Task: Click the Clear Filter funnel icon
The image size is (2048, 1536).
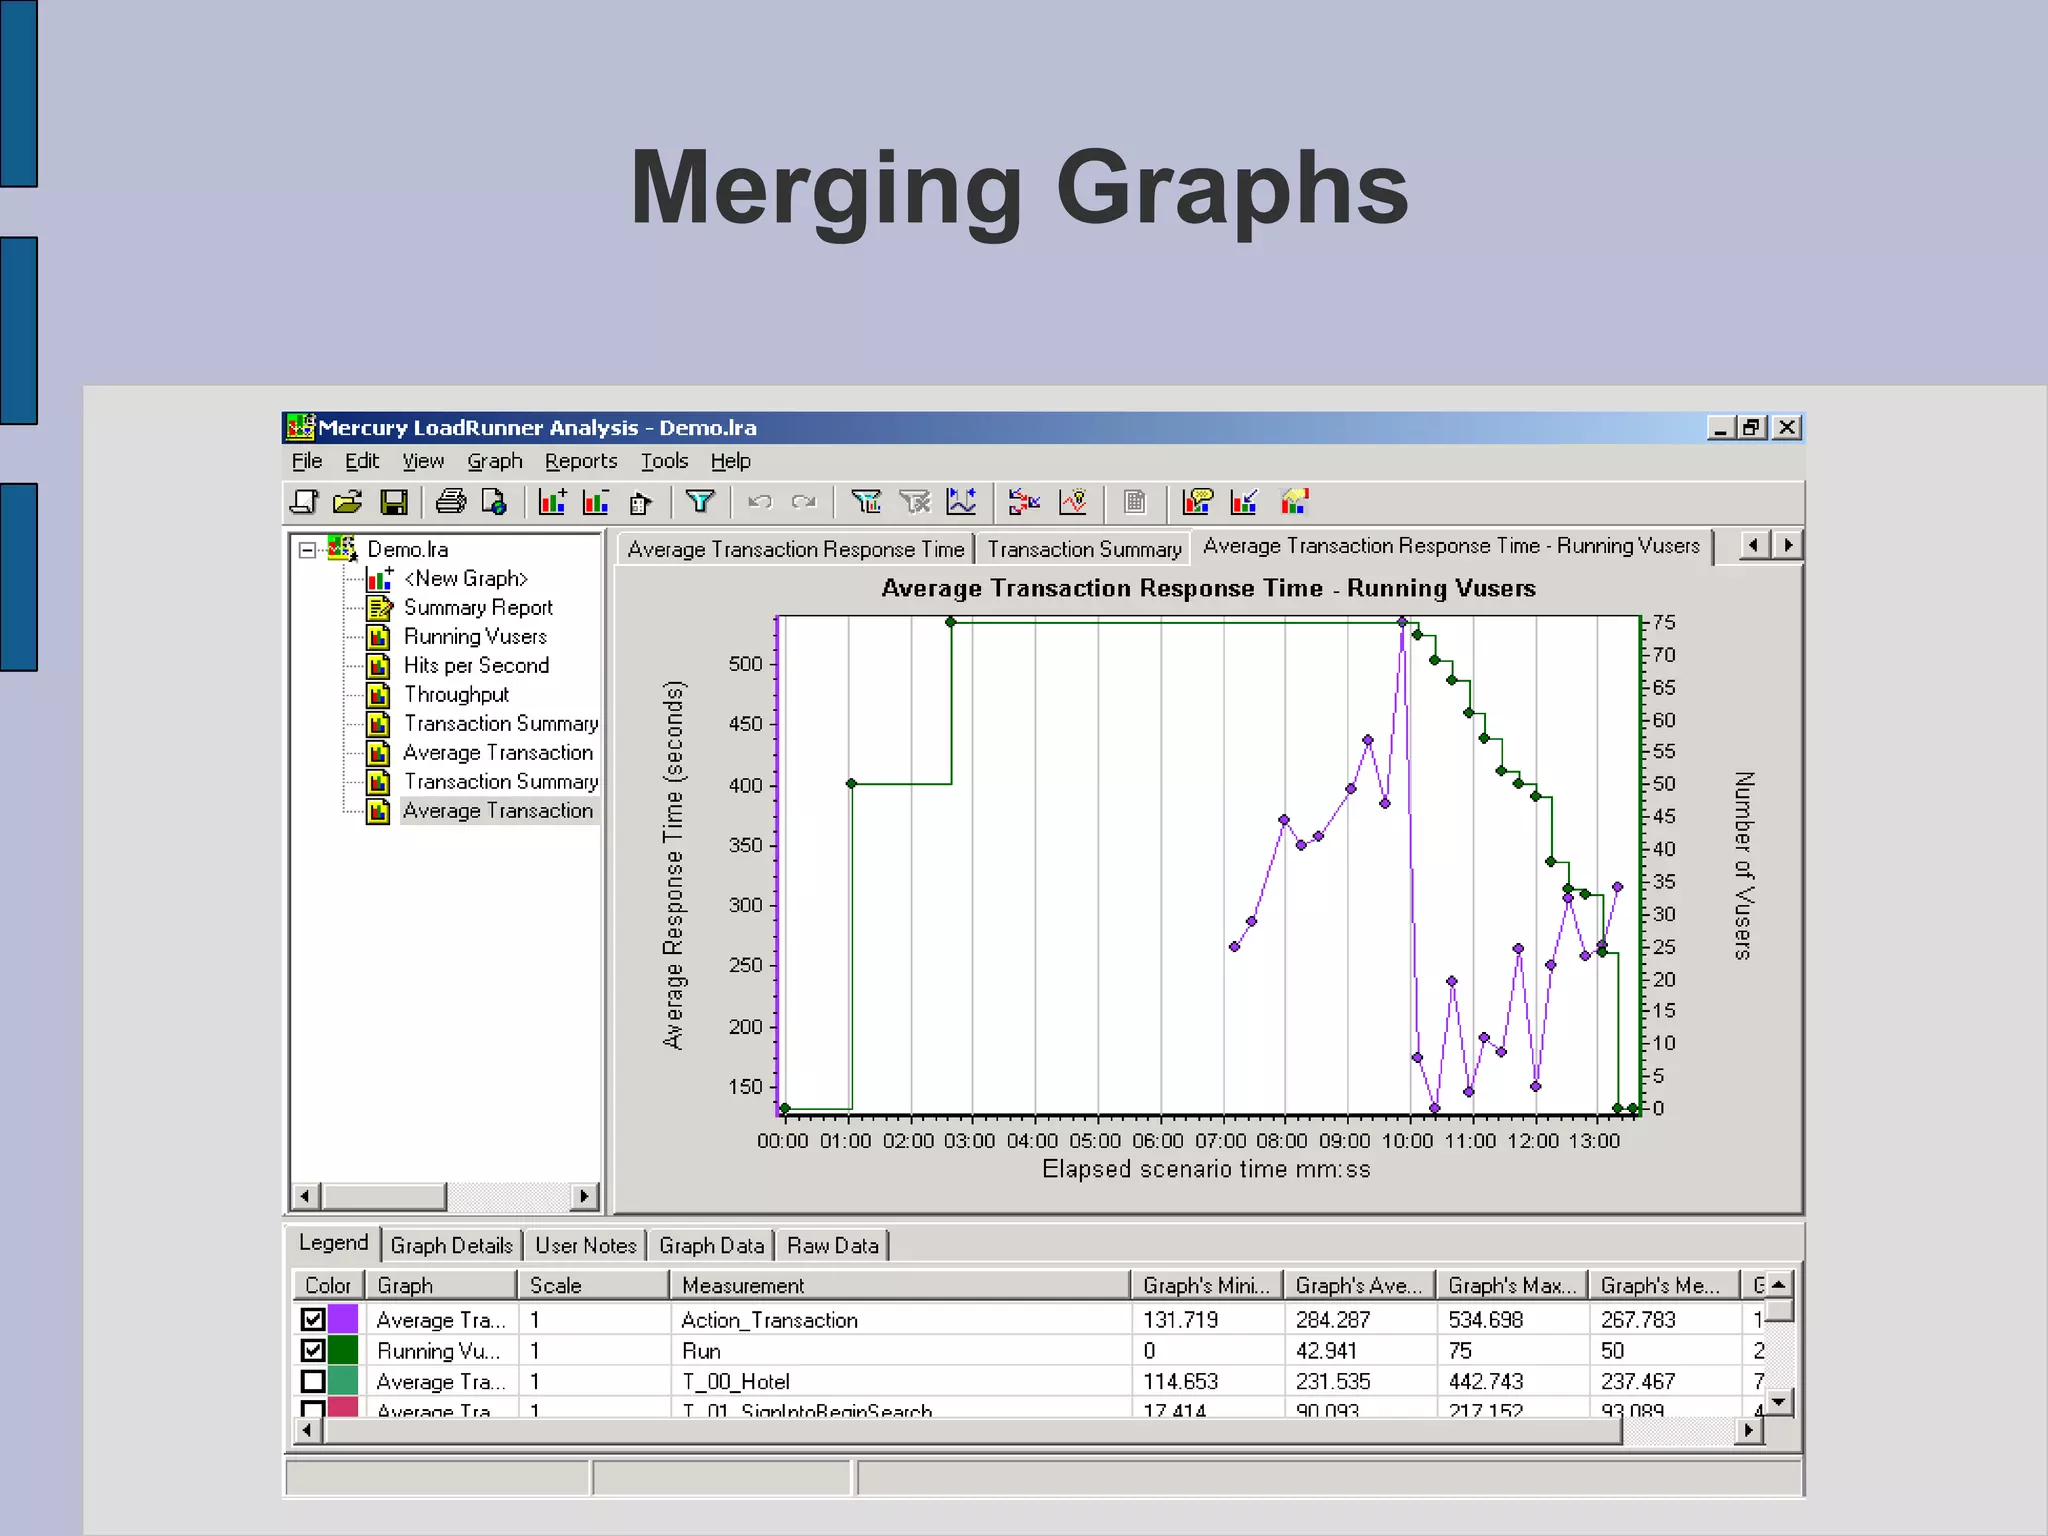Action: 914,501
